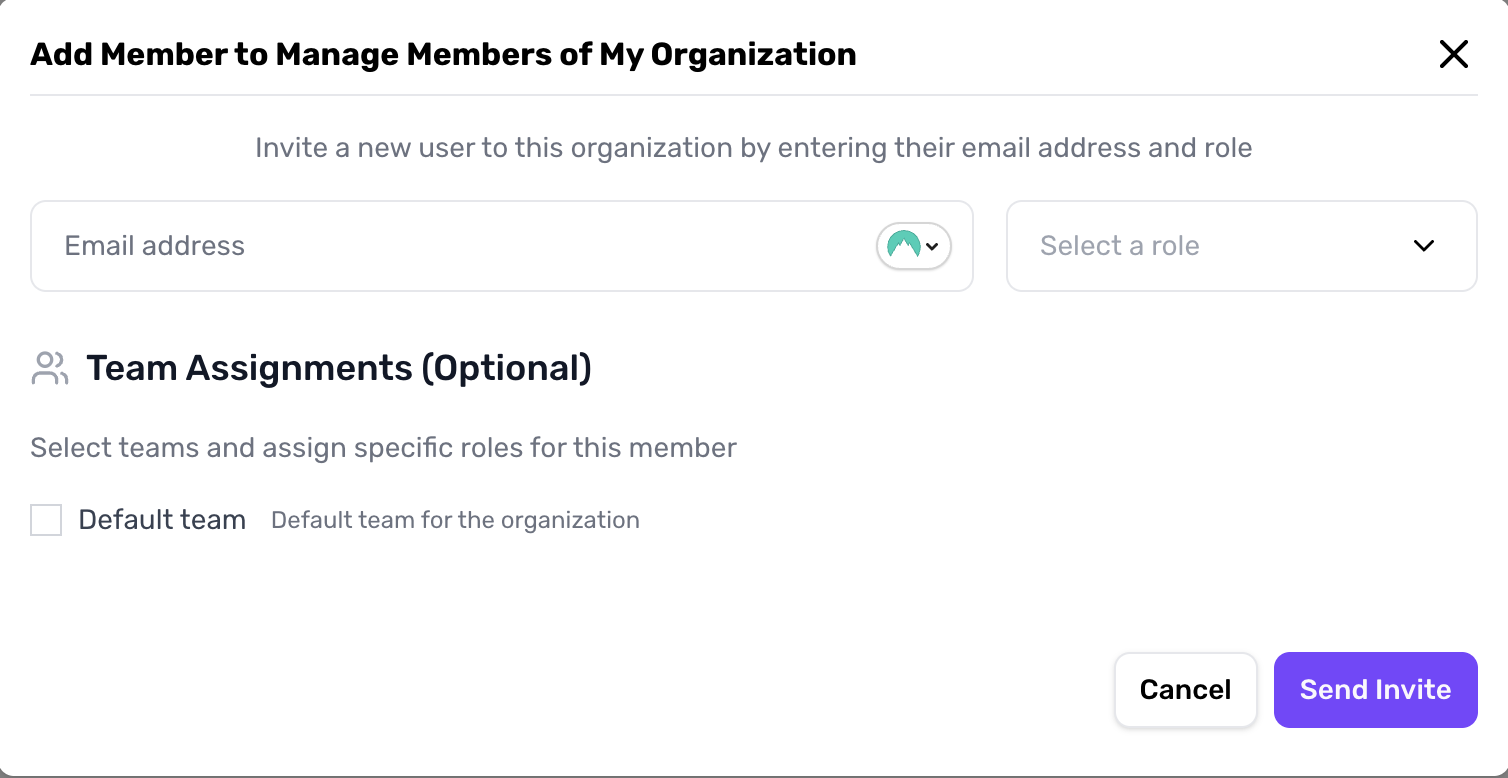Click the Team Assignments people icon
Screen dimensions: 1508x778
[49, 368]
